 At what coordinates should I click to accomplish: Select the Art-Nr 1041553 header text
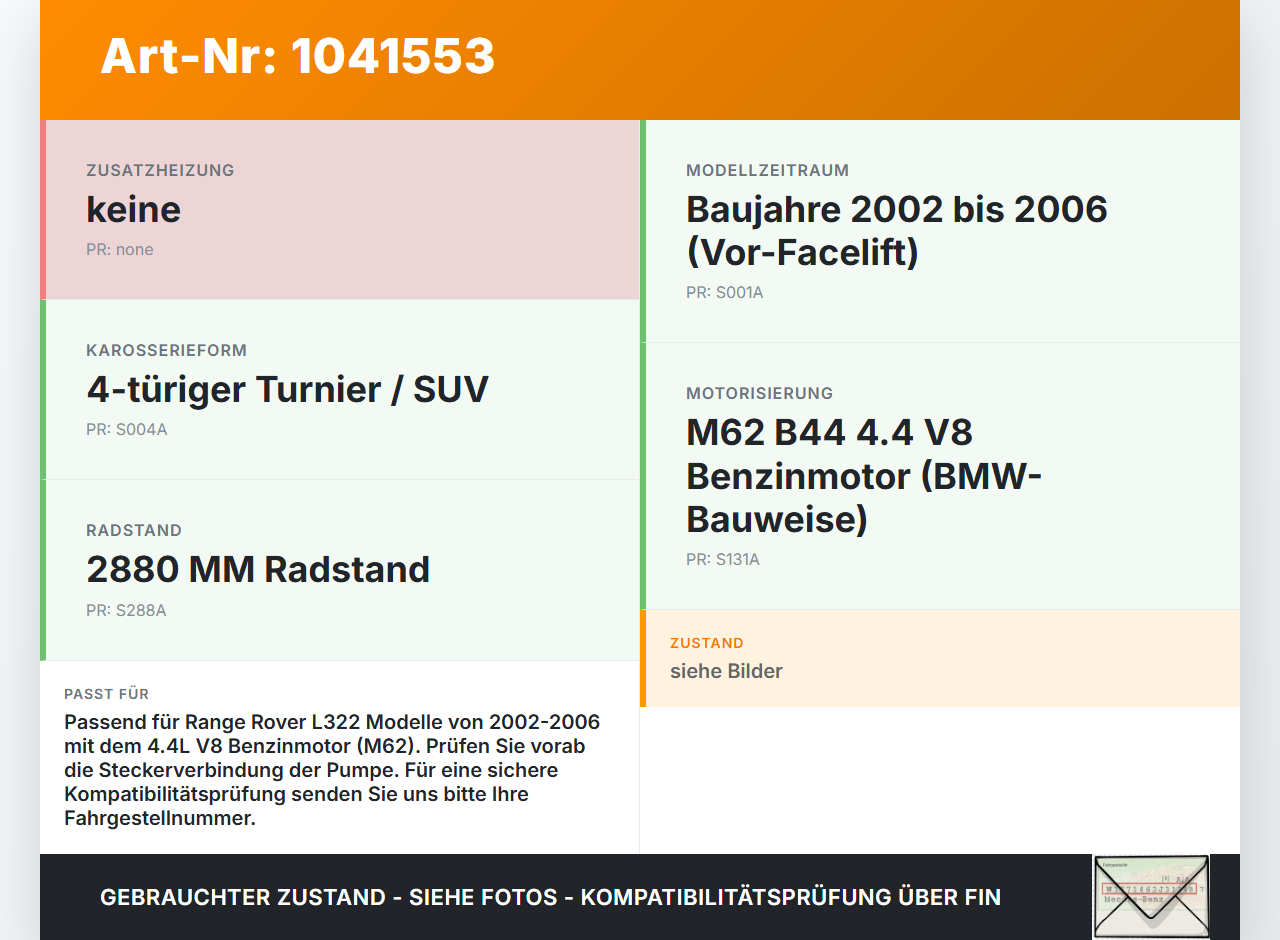(x=298, y=56)
